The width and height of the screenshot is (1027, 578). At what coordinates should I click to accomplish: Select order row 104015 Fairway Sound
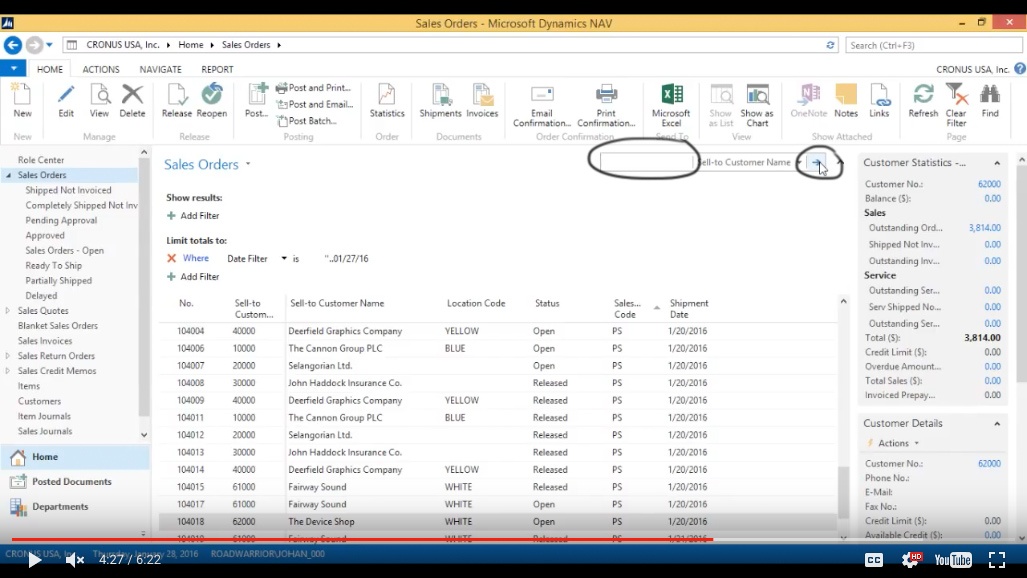498,487
